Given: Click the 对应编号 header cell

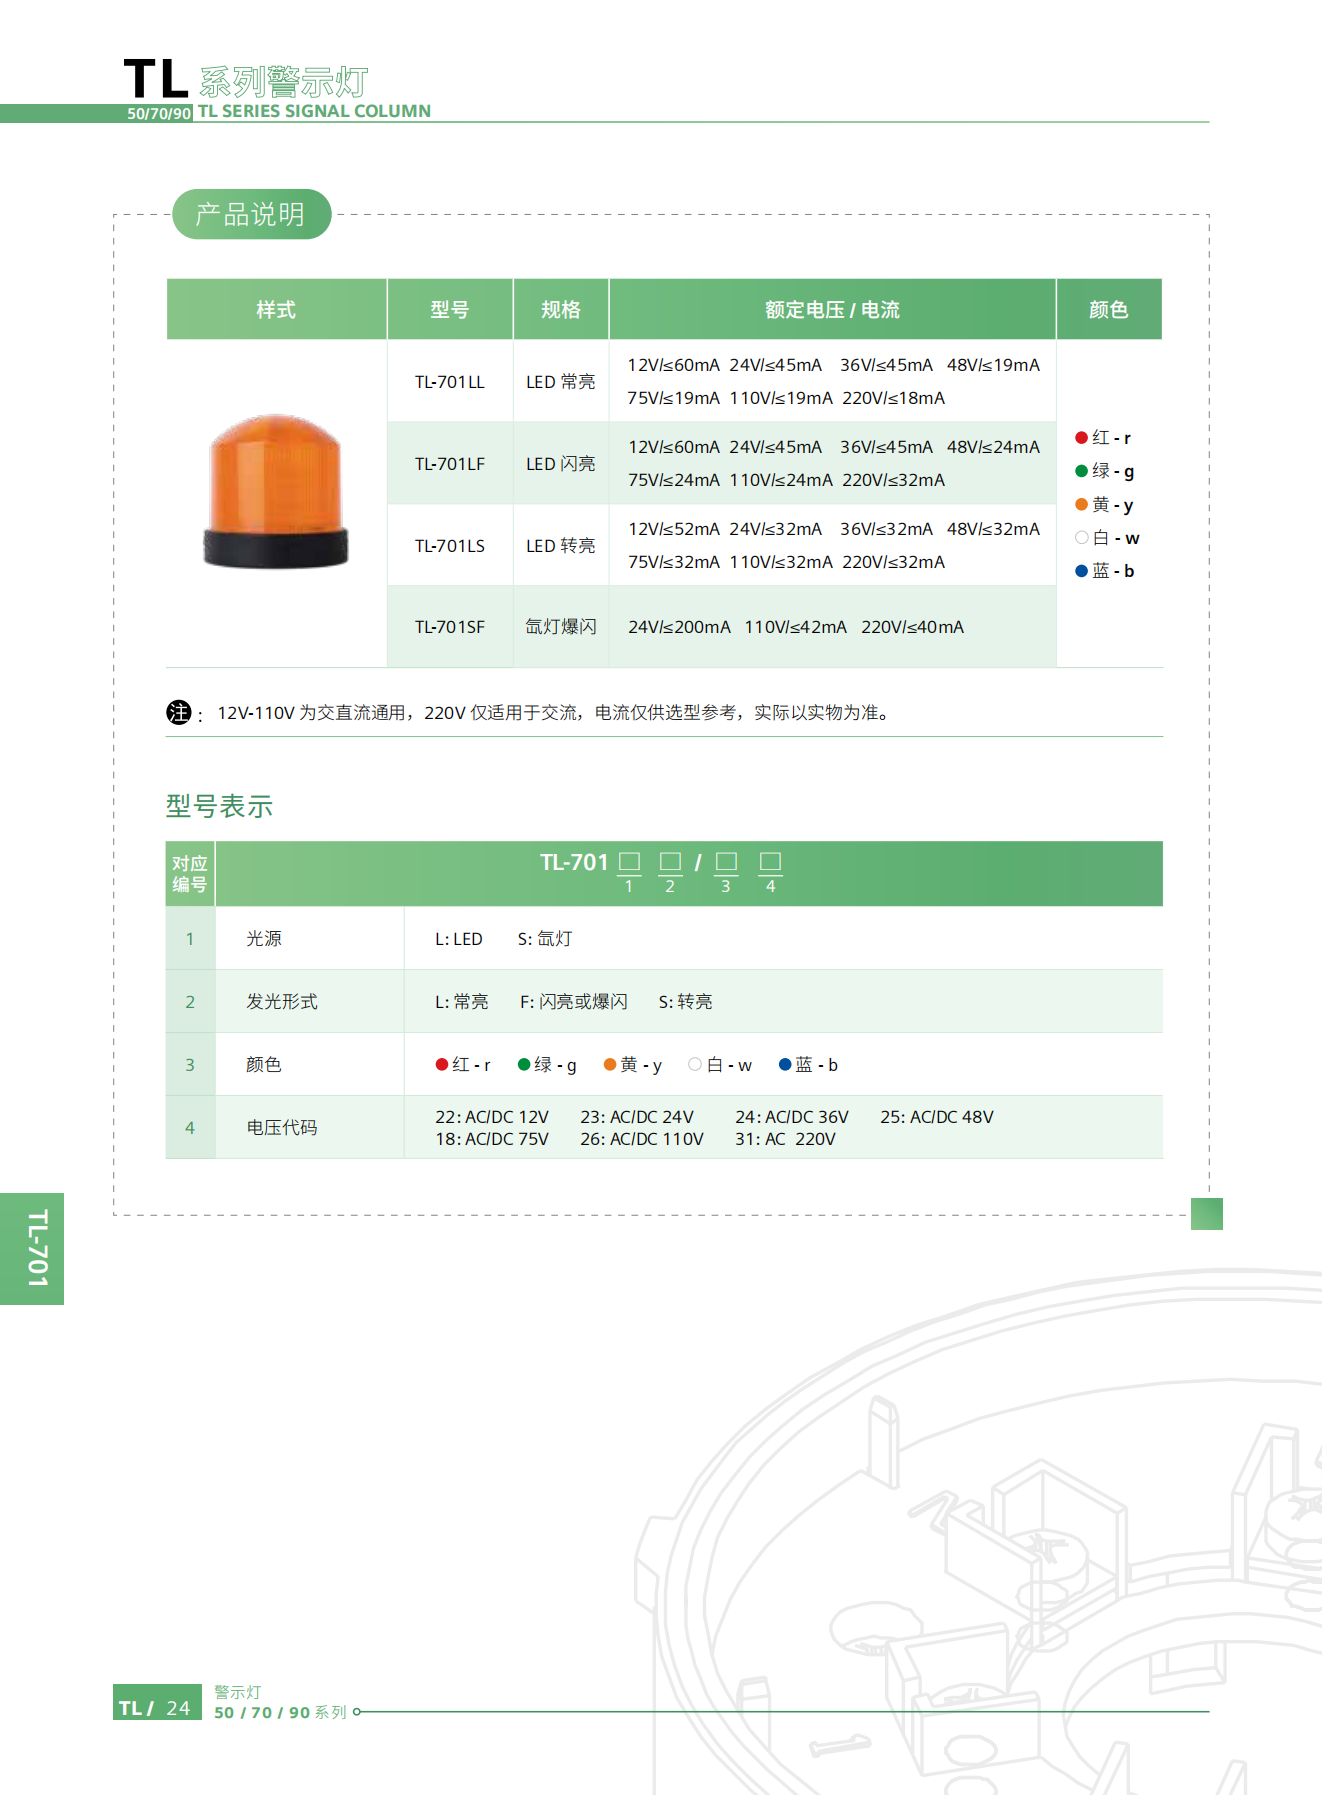Looking at the screenshot, I should pyautogui.click(x=190, y=874).
